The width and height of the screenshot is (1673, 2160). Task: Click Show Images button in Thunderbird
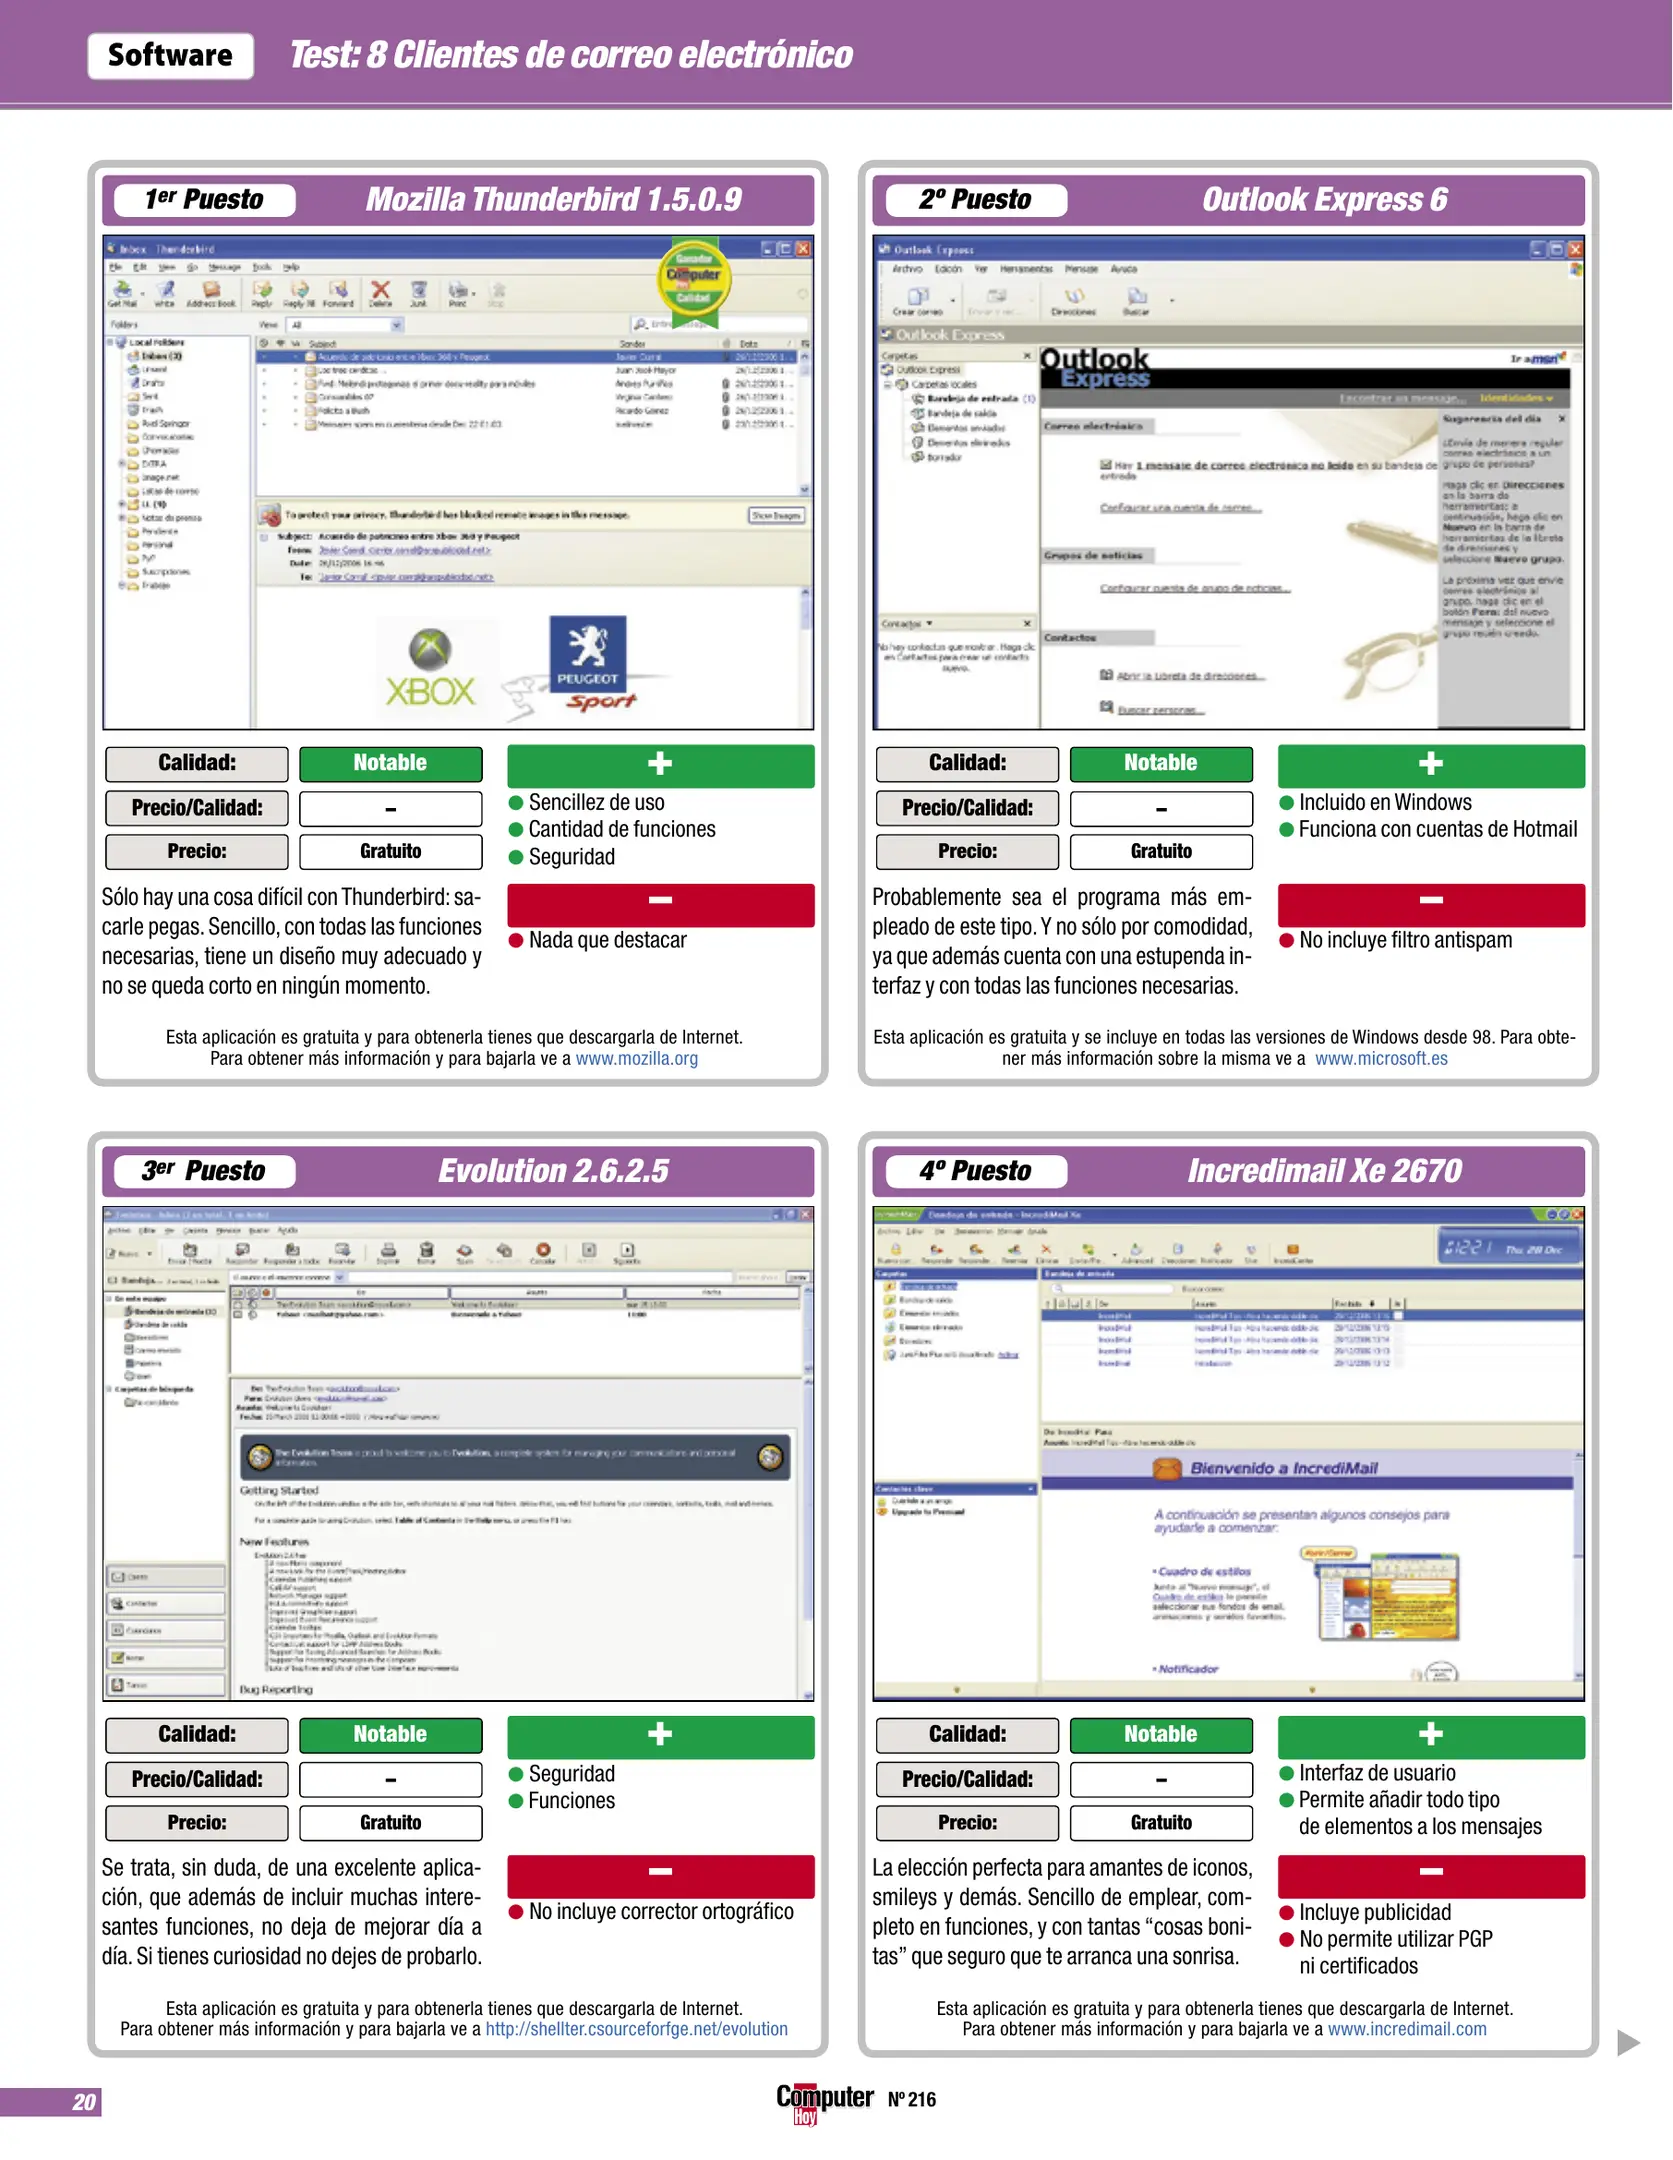tap(777, 515)
